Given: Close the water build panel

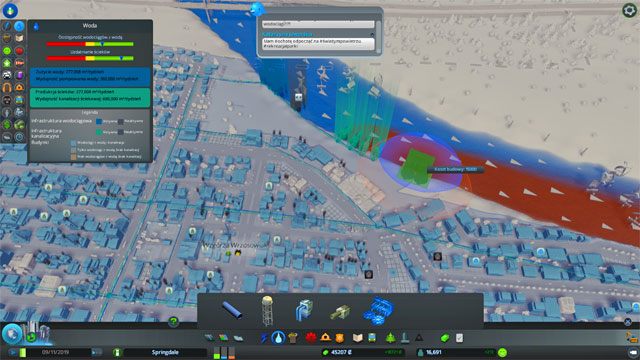Looking at the screenshot, I should coord(628,322).
